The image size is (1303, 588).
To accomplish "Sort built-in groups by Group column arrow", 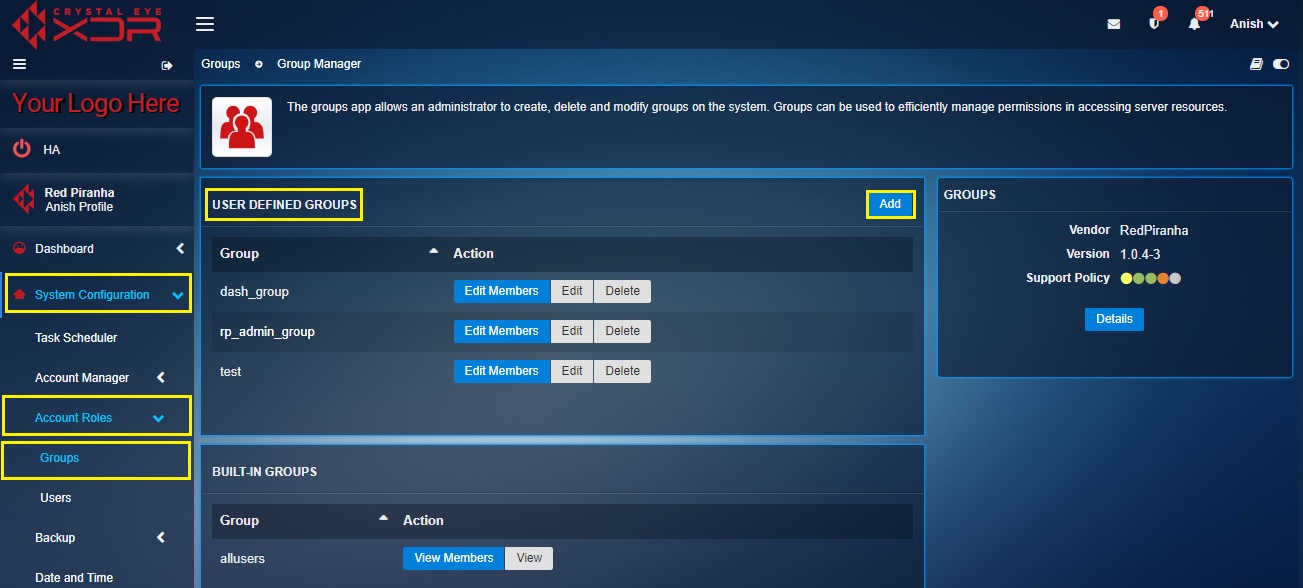I will point(384,518).
